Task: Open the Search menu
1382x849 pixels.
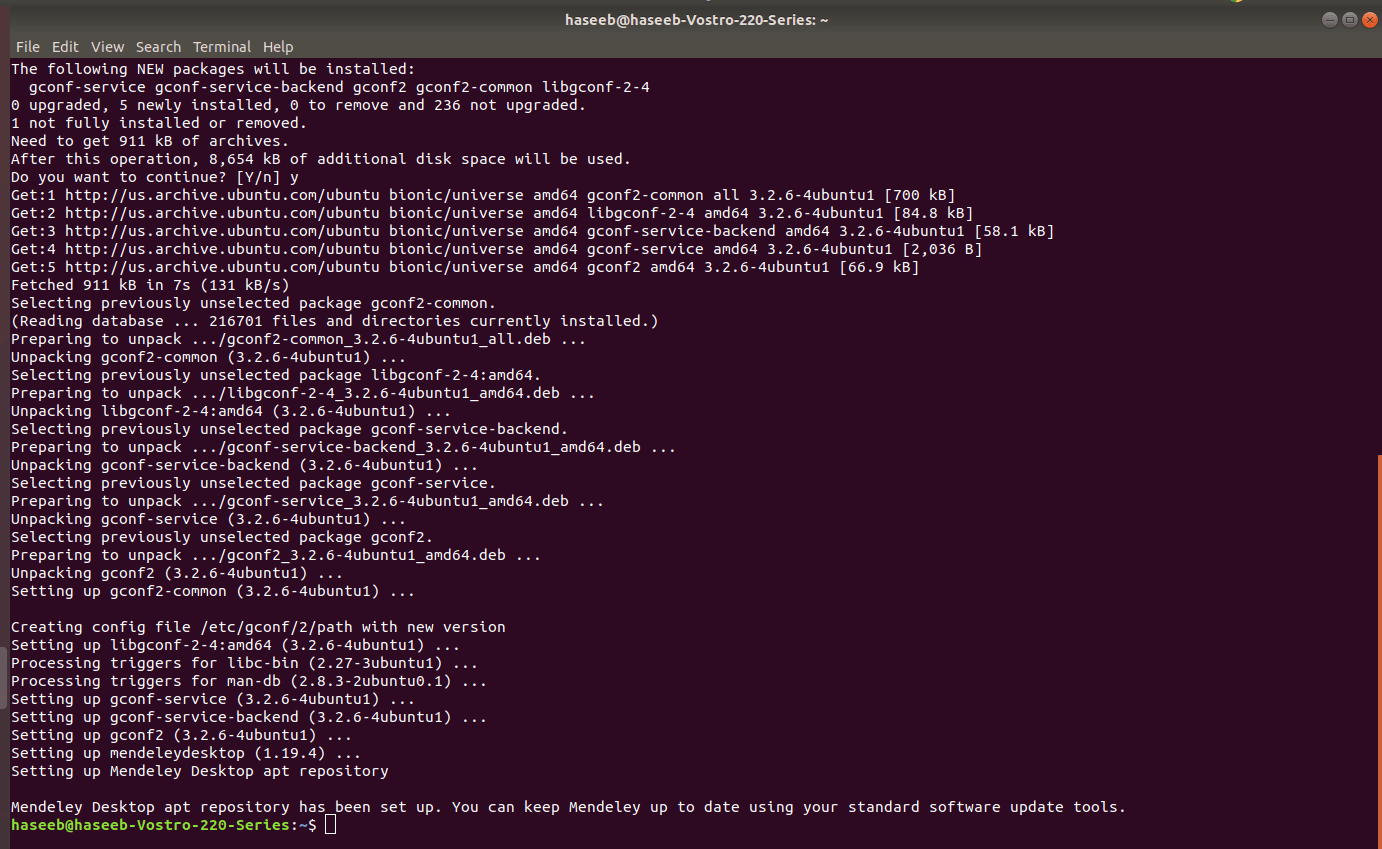Action: click(x=158, y=47)
